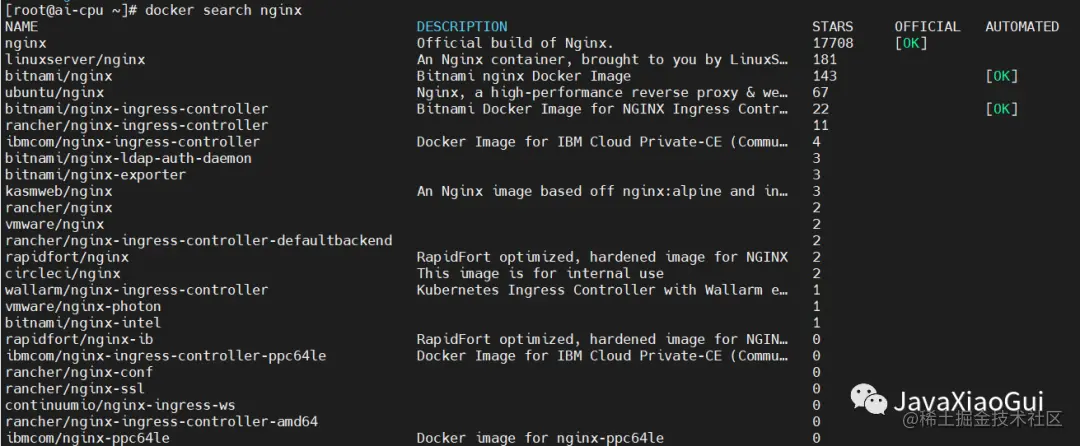Select the 'bitnami/nginx-intel' image name
The width and height of the screenshot is (1080, 446).
[83, 323]
